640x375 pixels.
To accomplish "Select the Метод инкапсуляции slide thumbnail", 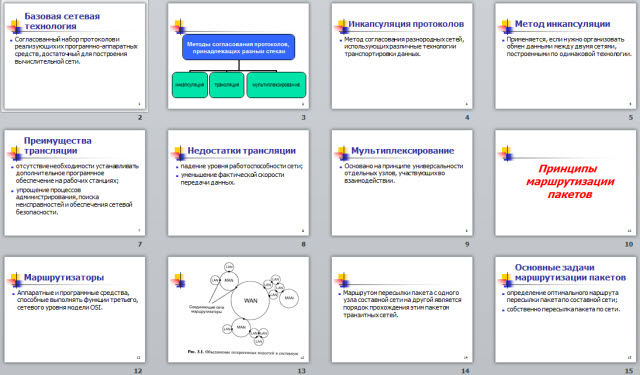I will (x=566, y=56).
